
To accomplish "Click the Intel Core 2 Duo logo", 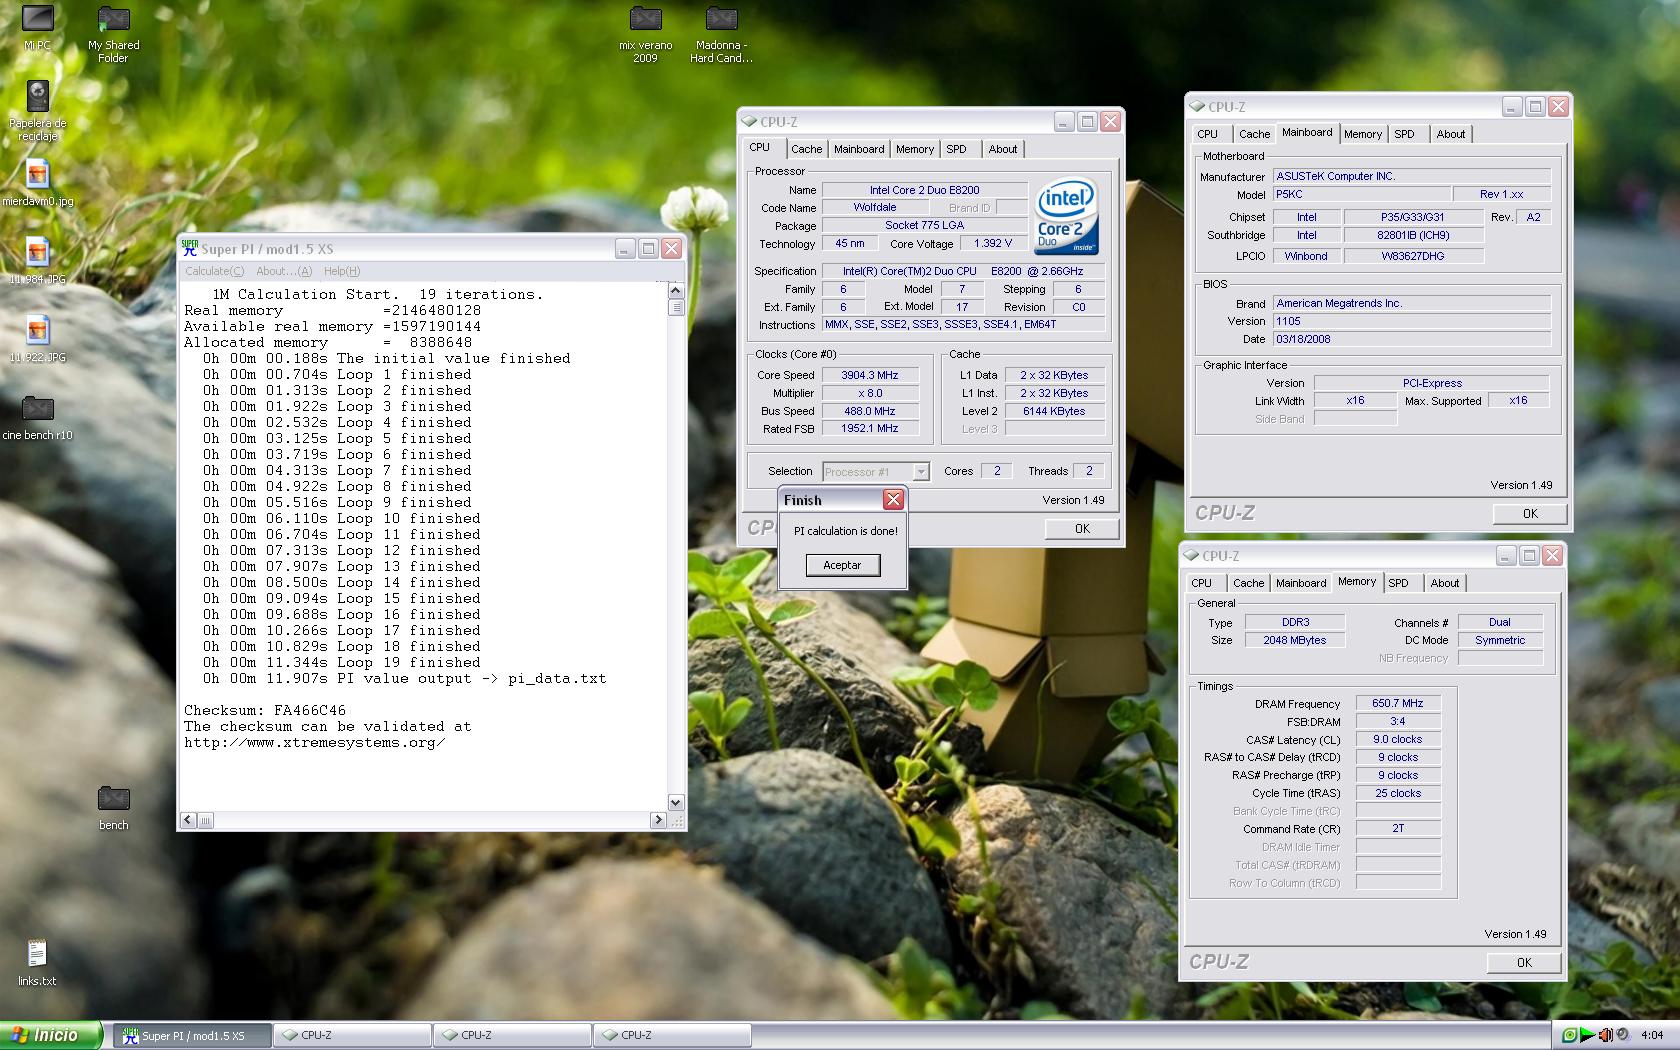I will [x=1066, y=216].
